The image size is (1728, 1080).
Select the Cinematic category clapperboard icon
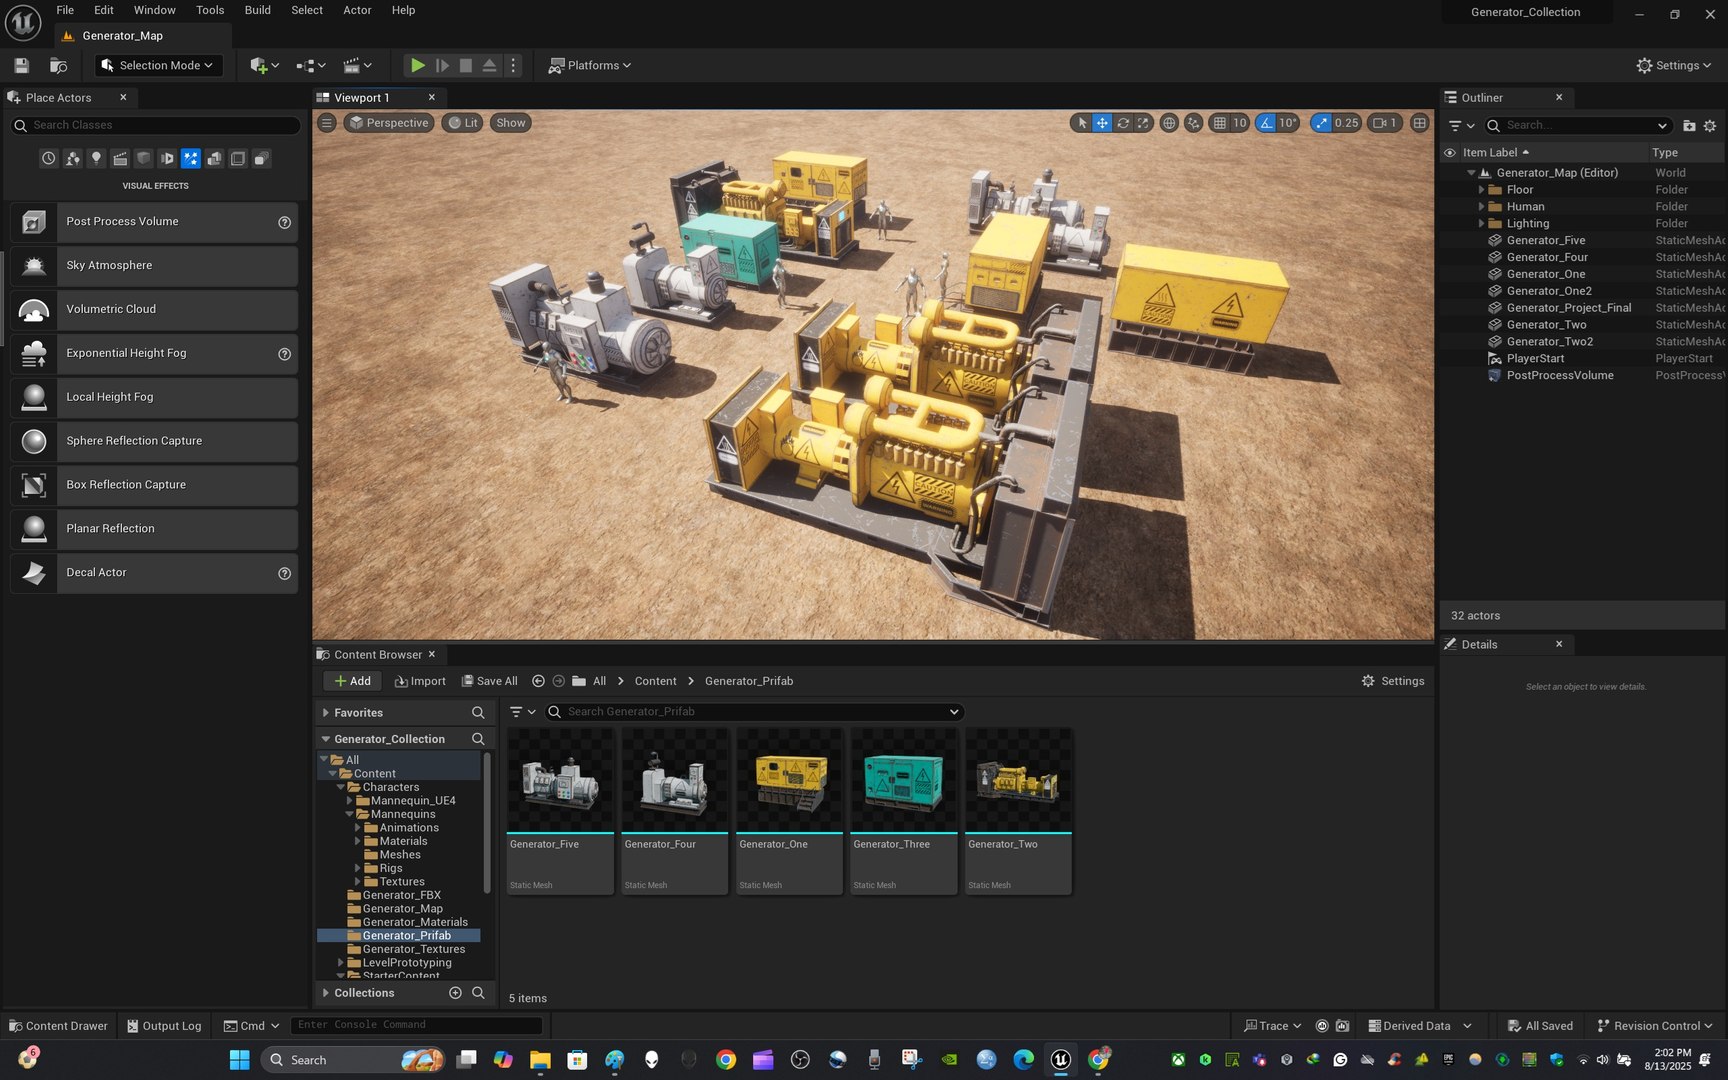(120, 158)
